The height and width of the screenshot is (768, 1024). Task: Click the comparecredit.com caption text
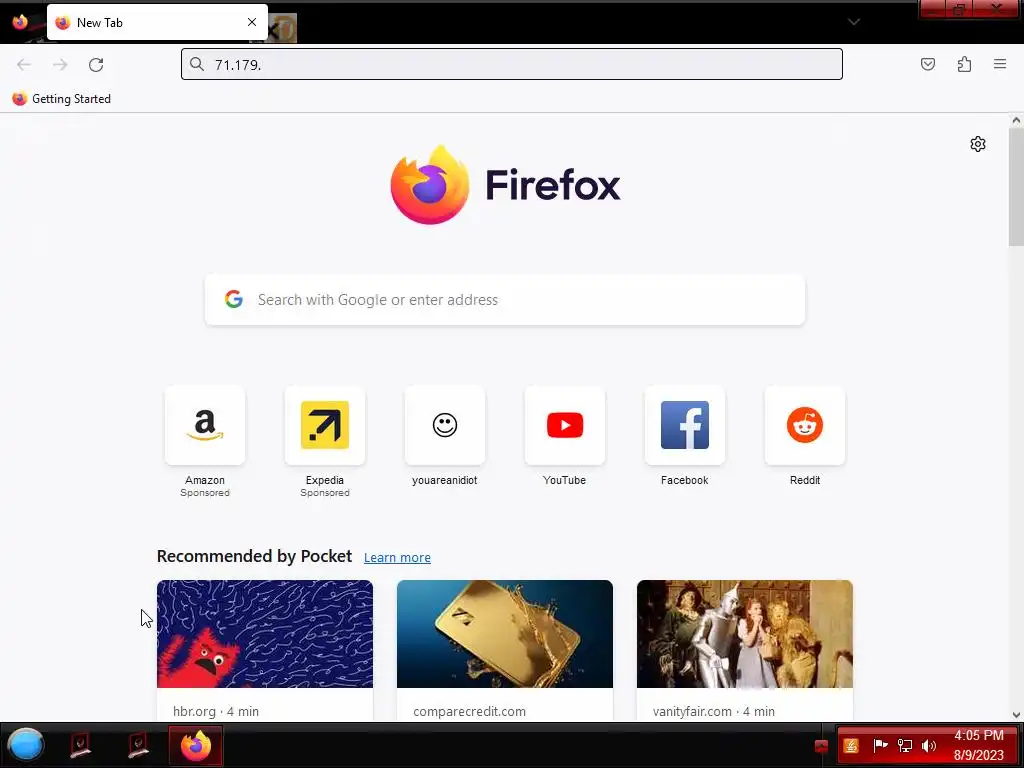(469, 711)
